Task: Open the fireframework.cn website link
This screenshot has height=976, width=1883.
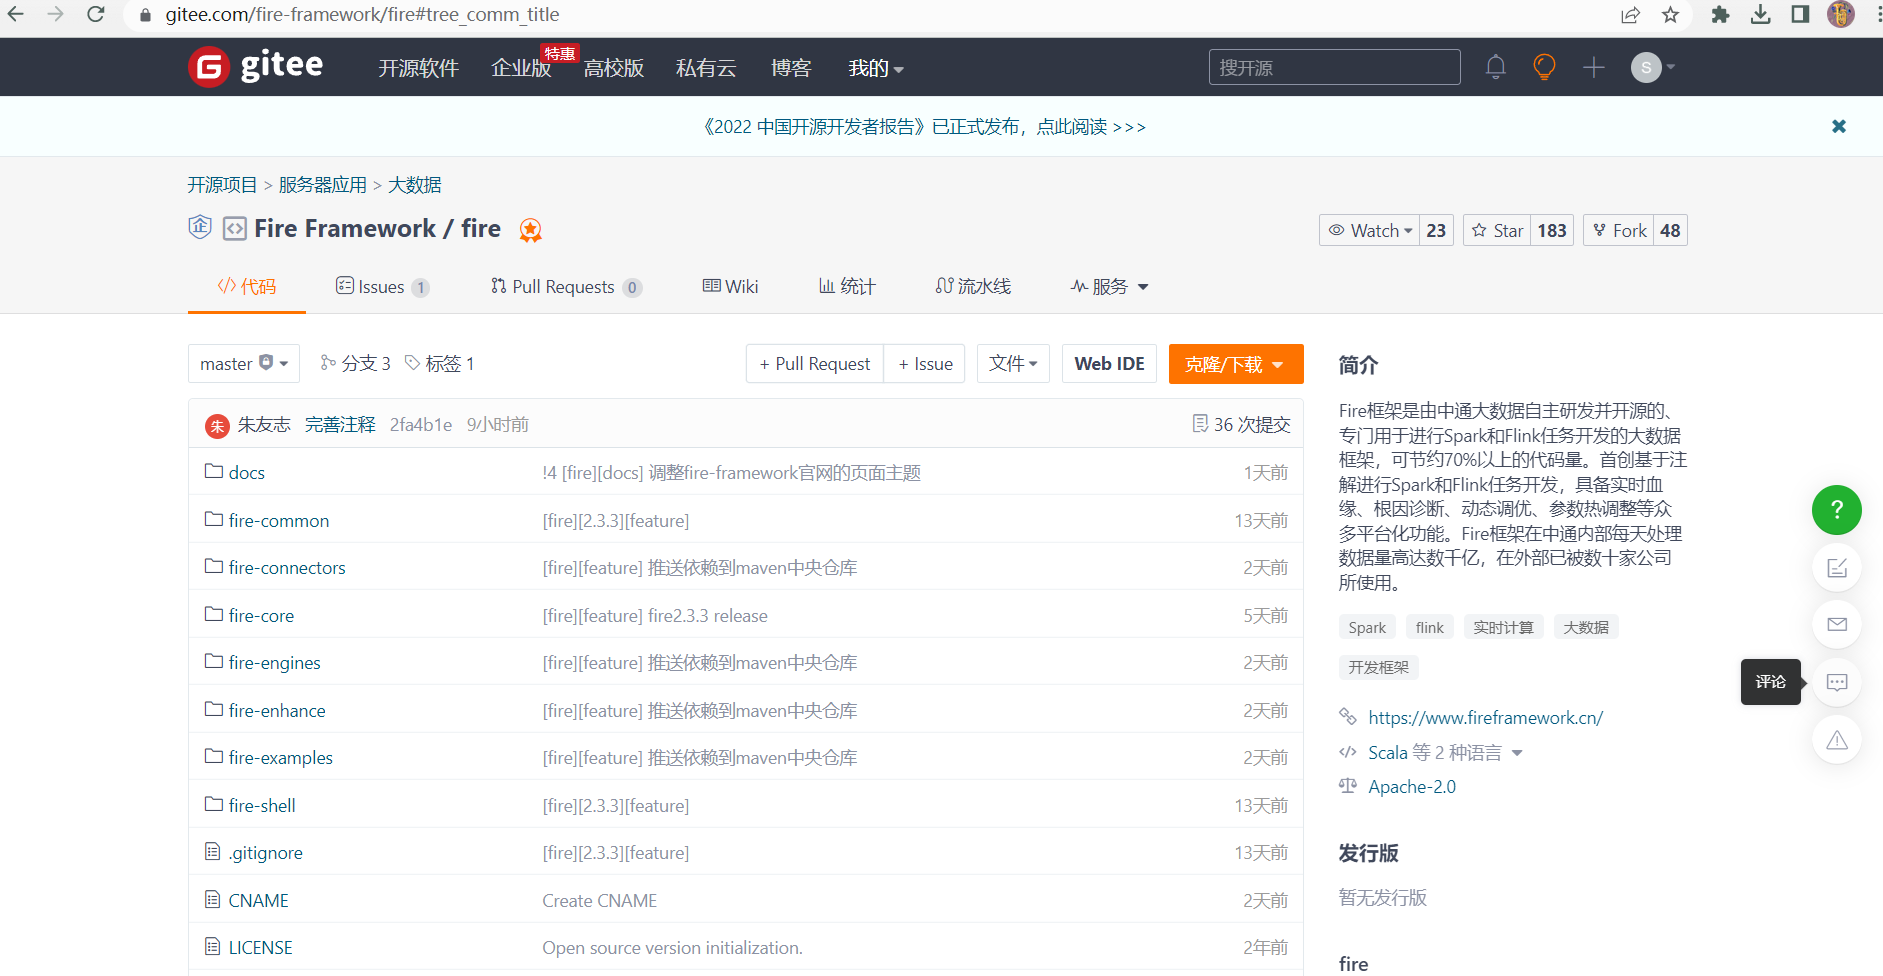Action: [1485, 717]
